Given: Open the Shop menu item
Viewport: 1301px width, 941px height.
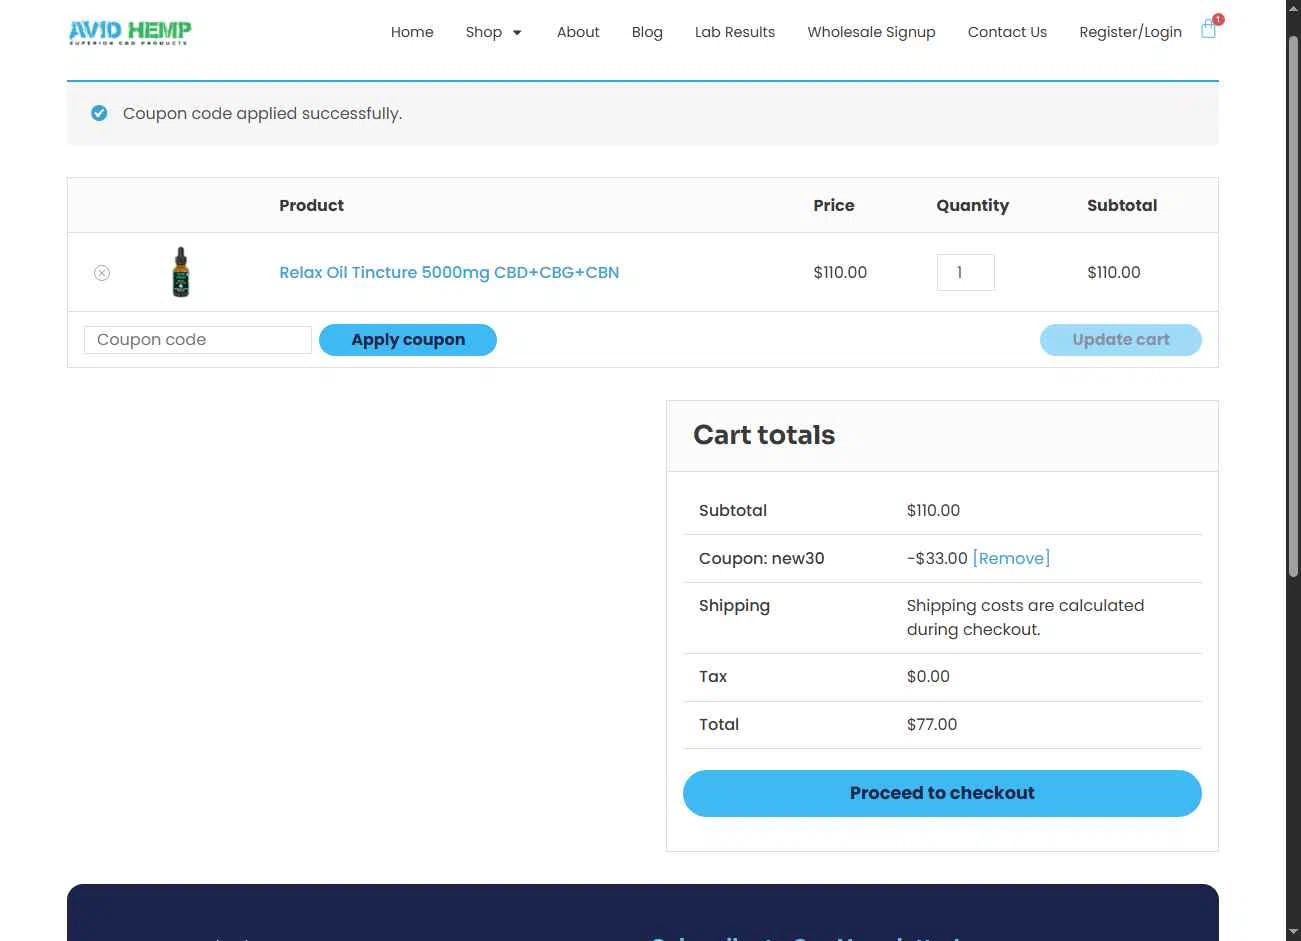Looking at the screenshot, I should (484, 32).
